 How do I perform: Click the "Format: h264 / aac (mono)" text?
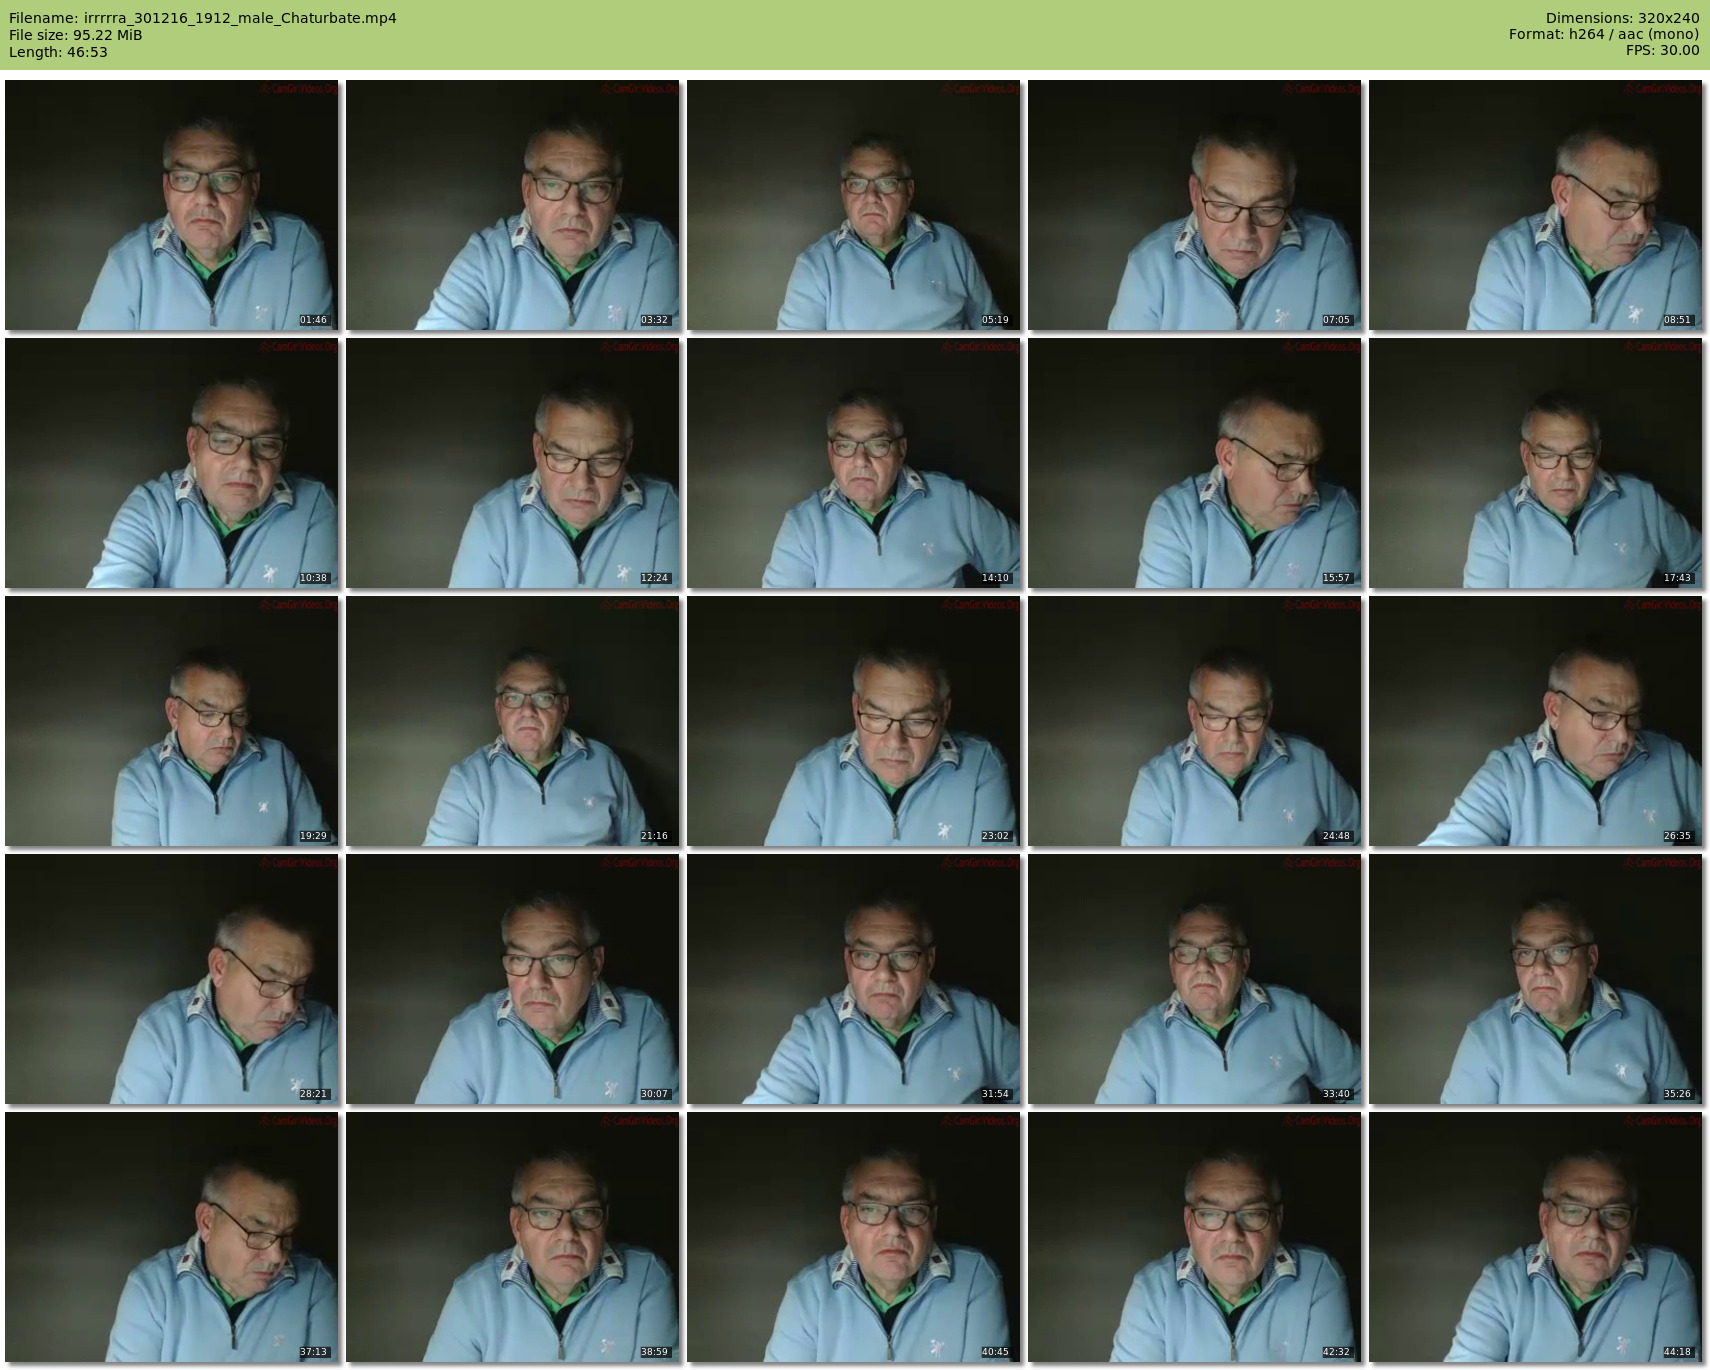1604,35
